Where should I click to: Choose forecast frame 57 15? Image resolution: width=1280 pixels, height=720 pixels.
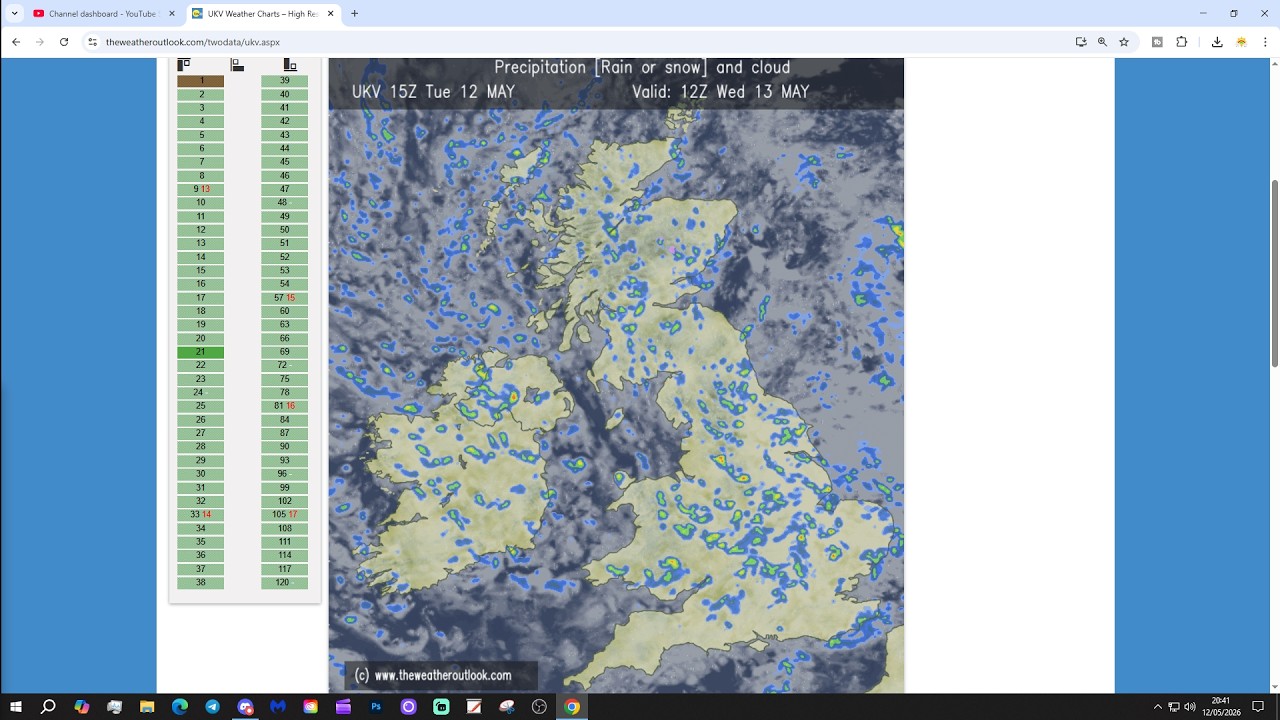tap(285, 298)
